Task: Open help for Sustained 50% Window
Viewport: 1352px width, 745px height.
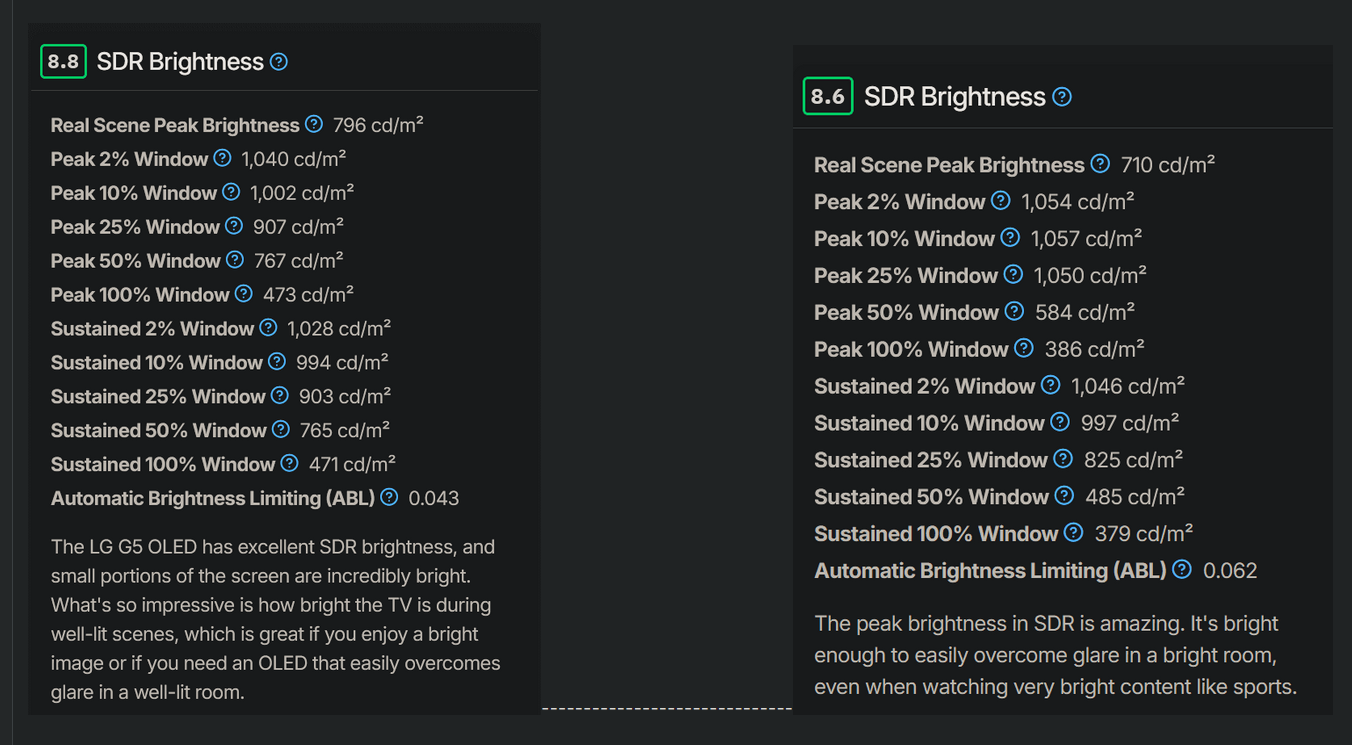Action: coord(279,429)
